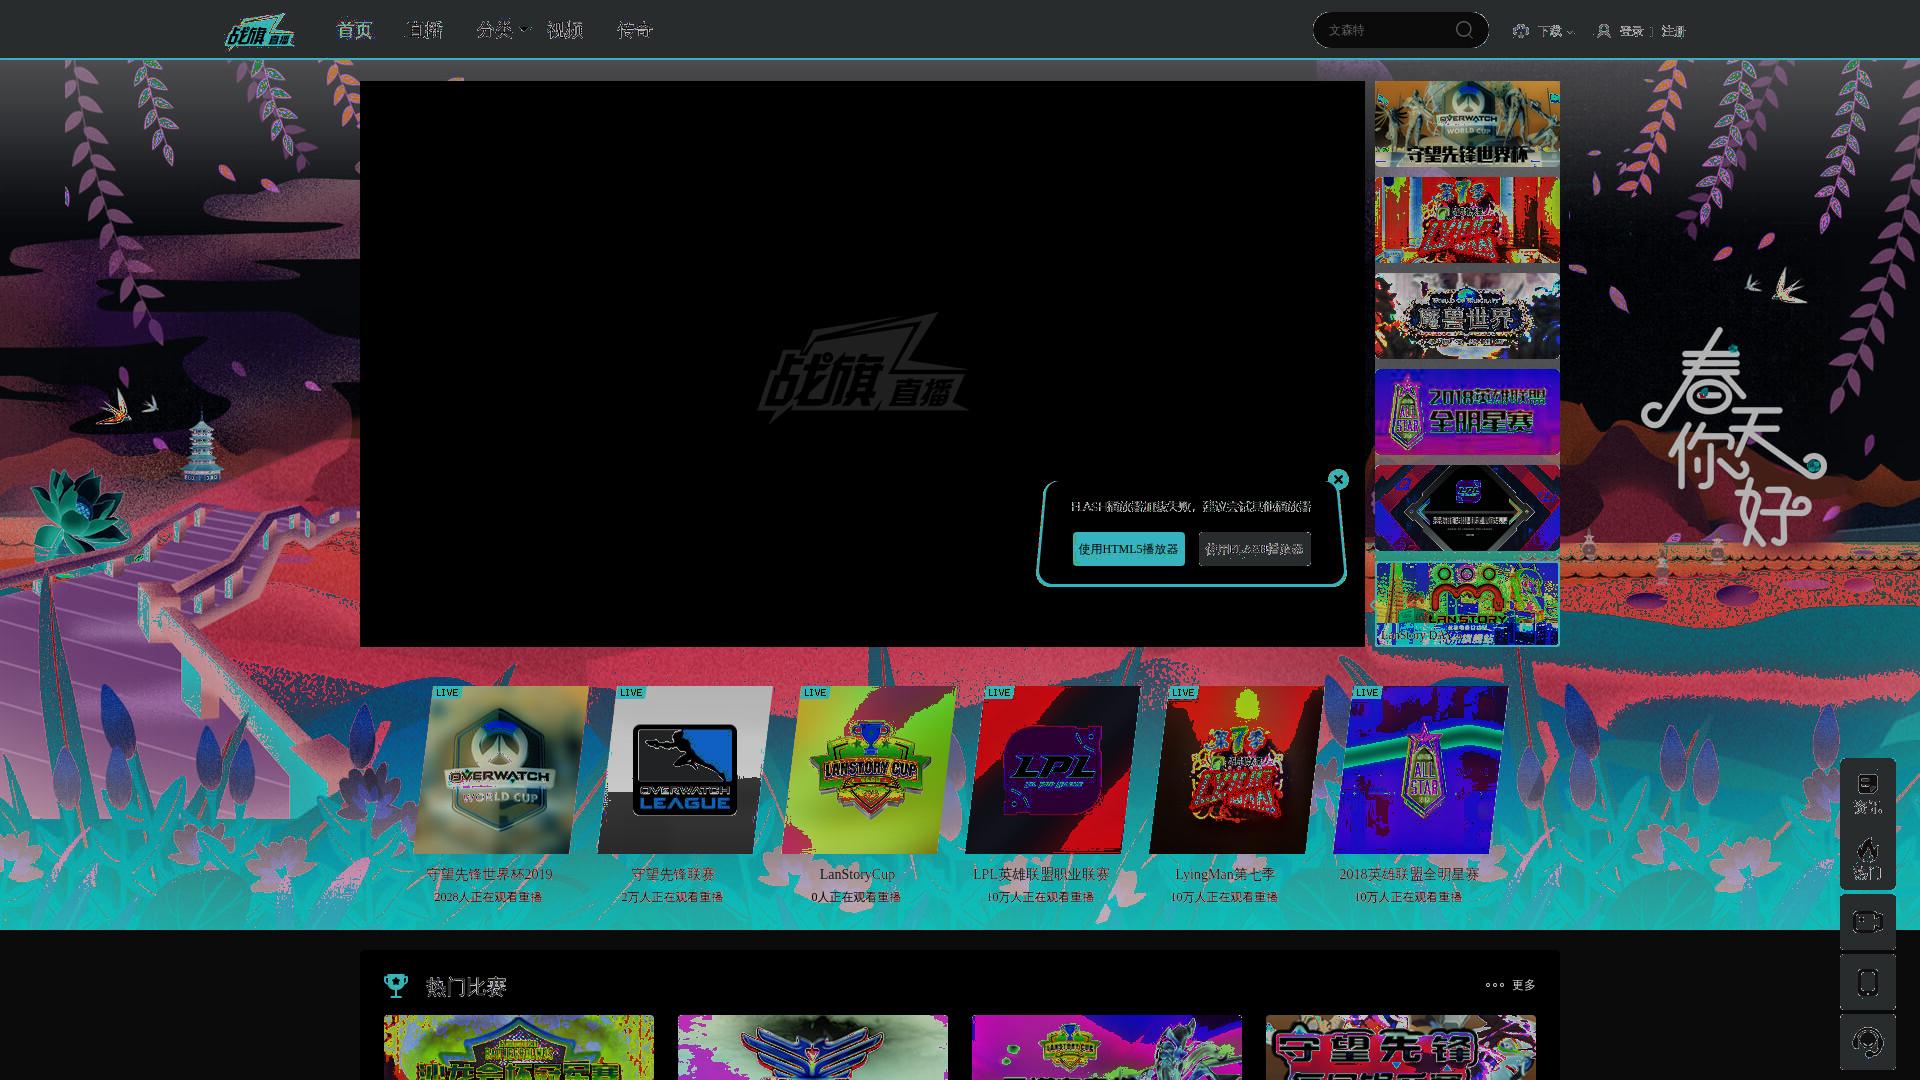Click 使用HTML5播放器 button
The image size is (1920, 1080).
click(1128, 549)
